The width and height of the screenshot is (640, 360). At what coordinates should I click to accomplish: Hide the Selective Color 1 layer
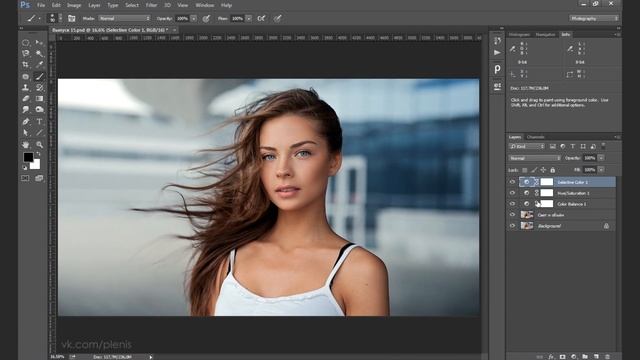pos(512,182)
